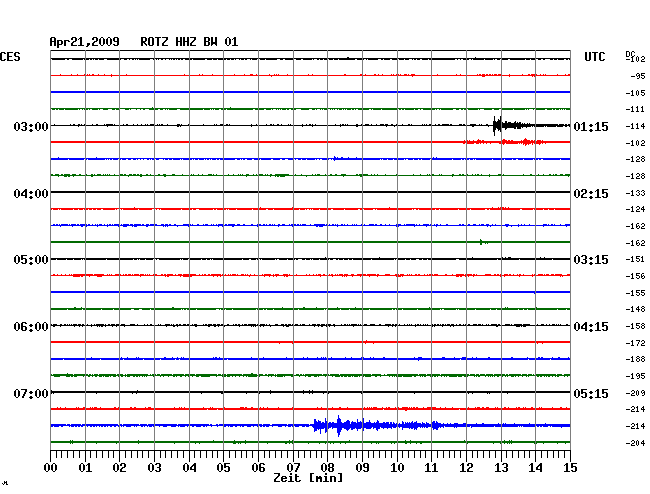The image size is (650, 494).
Task: Click minute label 09 on time axis
Action: (362, 467)
